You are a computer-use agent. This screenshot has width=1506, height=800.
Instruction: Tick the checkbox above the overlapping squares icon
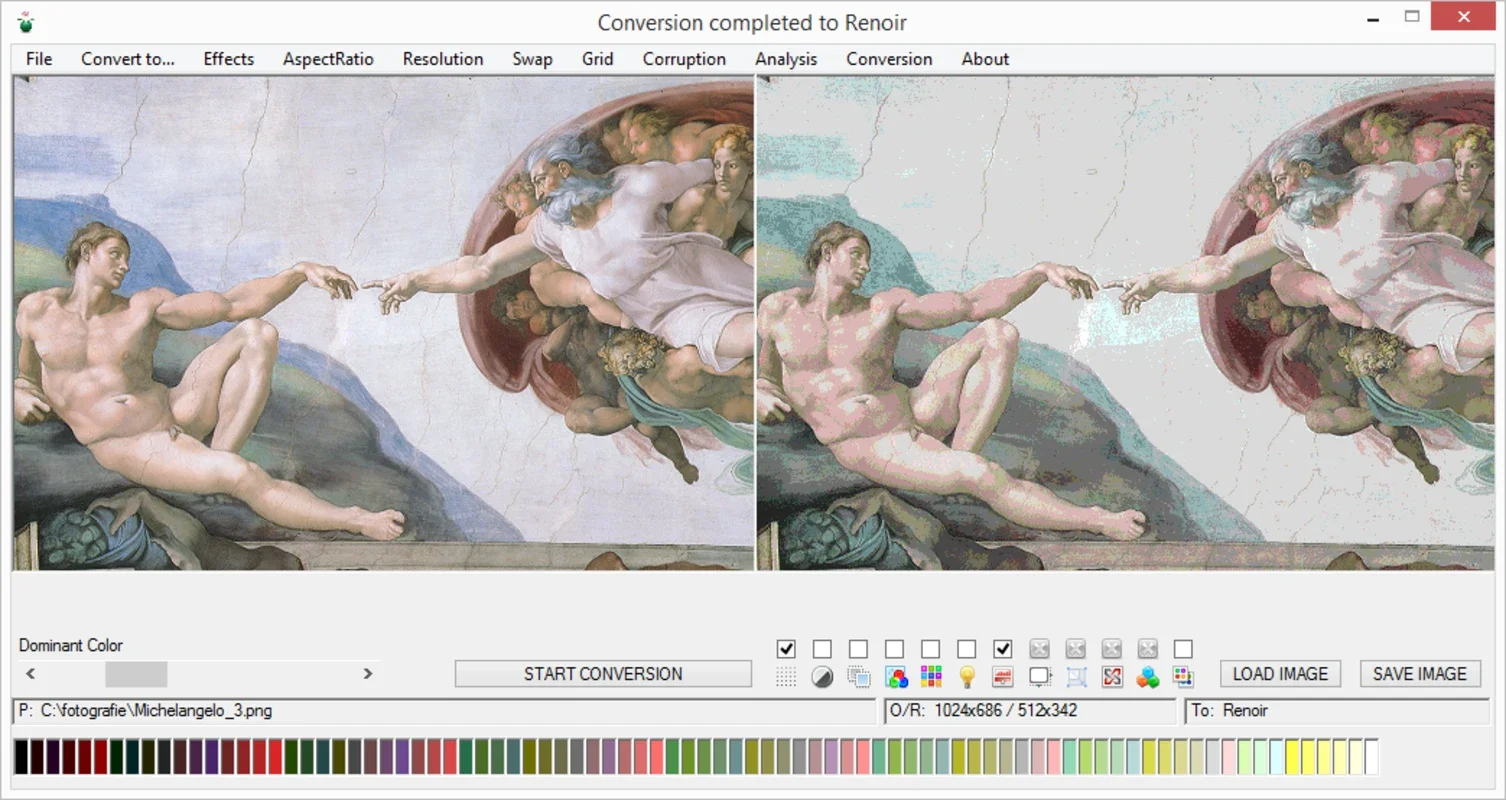pos(858,649)
